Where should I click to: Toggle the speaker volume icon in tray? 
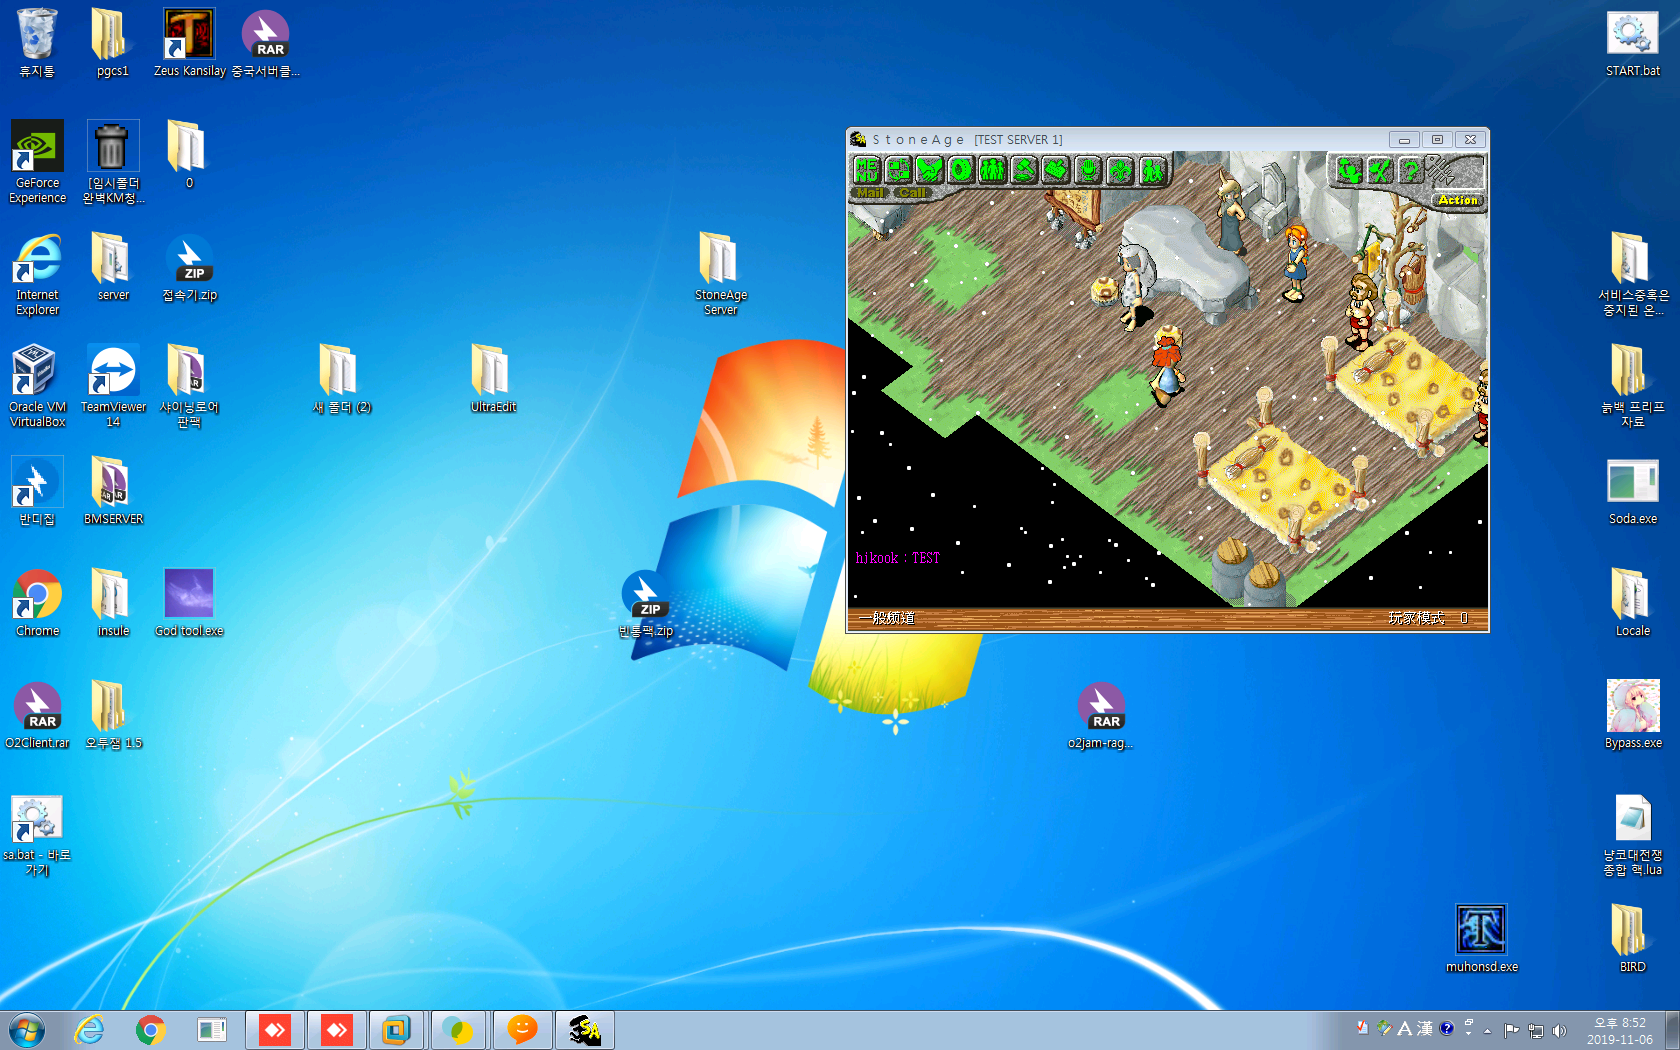[1559, 1030]
